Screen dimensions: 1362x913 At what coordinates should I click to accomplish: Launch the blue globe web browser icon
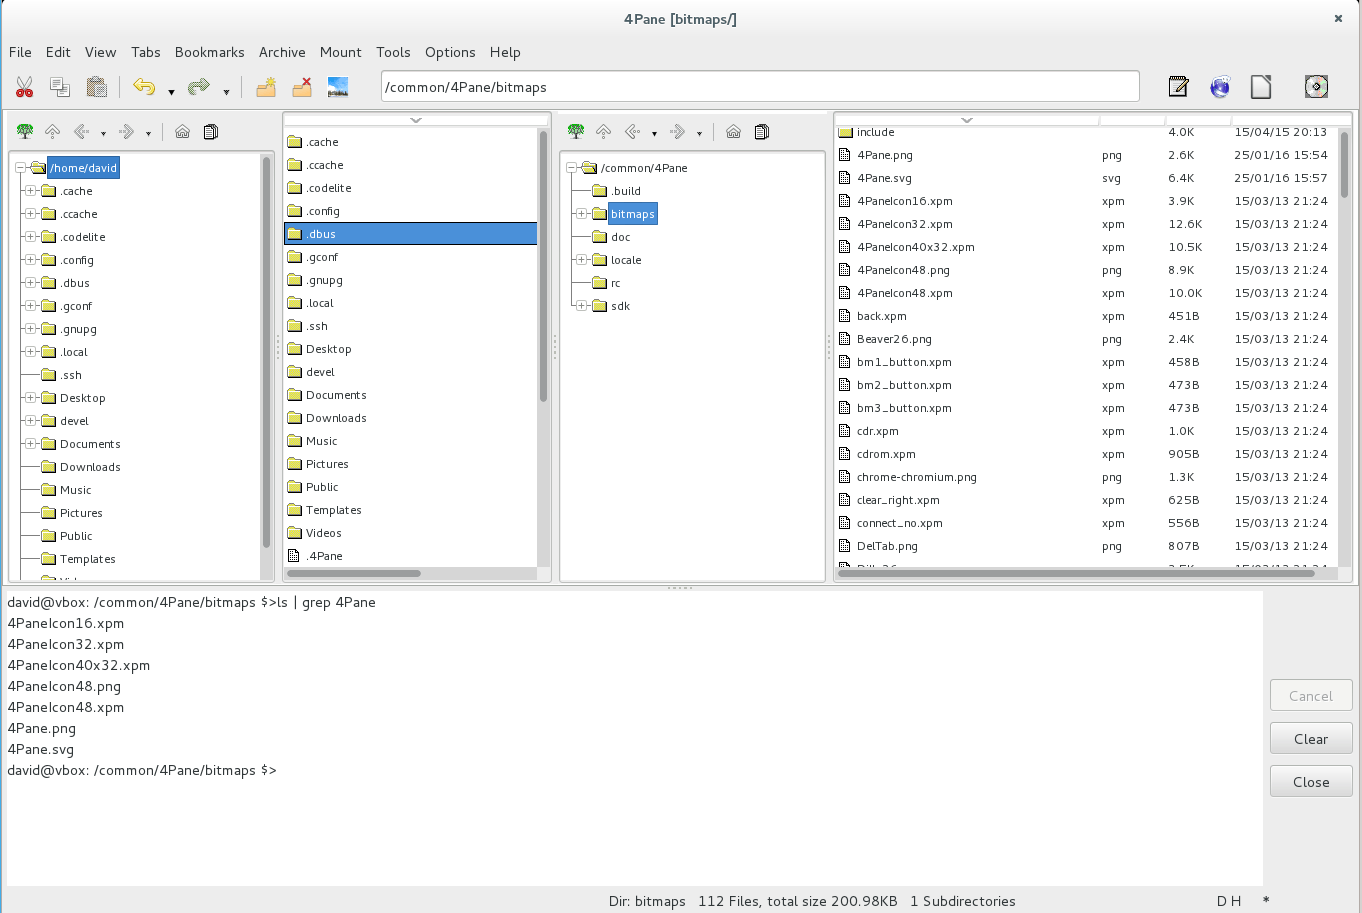[1220, 87]
